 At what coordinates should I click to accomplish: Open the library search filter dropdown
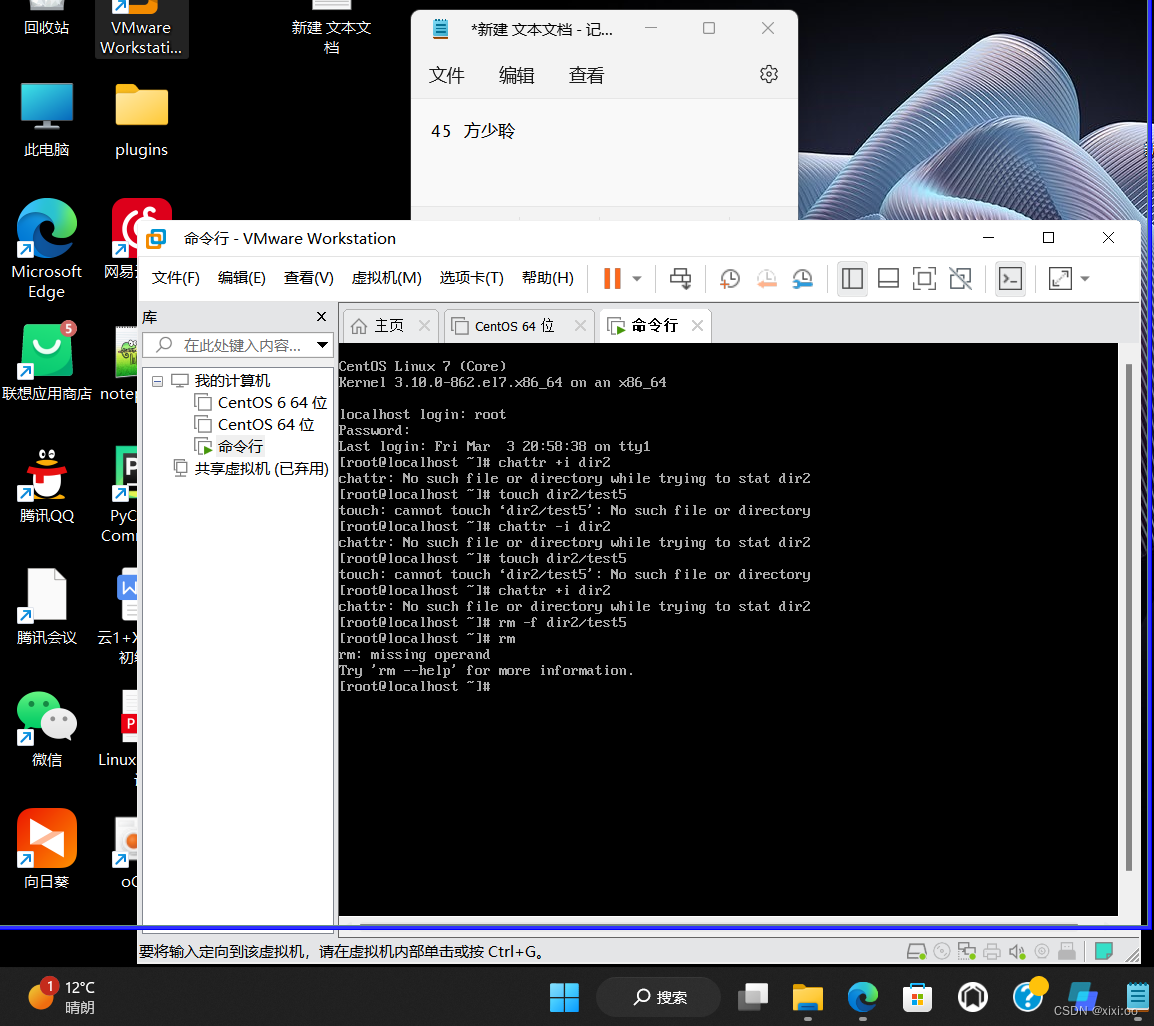click(x=322, y=345)
